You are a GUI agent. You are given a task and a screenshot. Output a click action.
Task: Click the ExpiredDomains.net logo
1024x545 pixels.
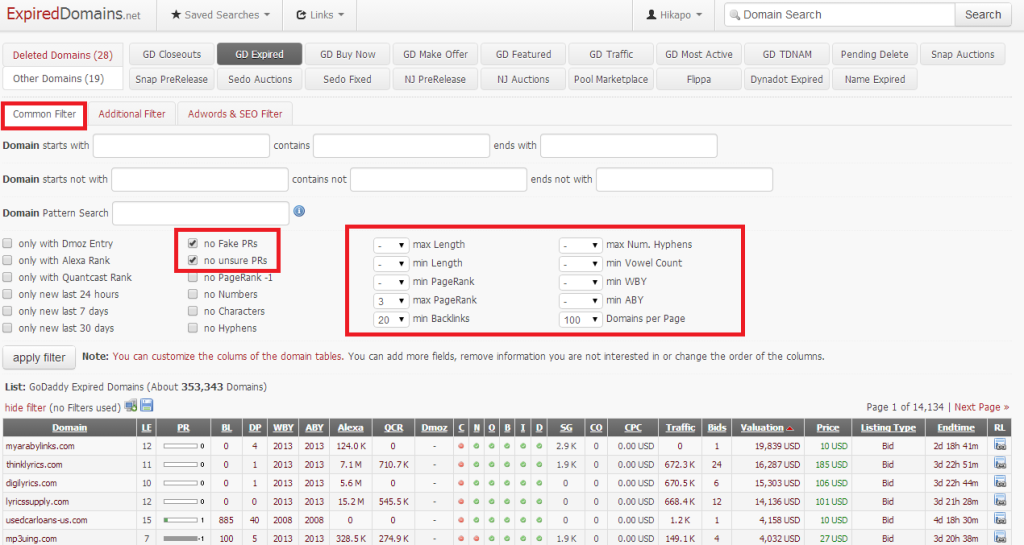coord(73,14)
